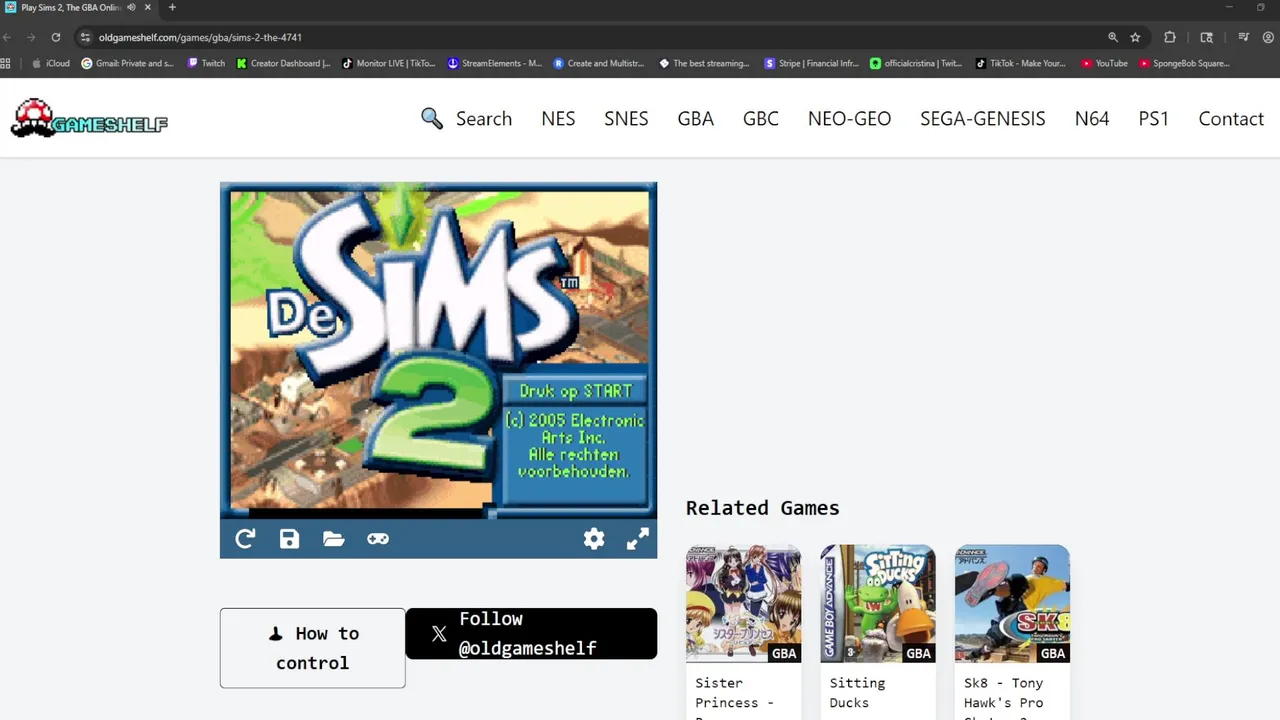Screen dimensions: 1280x720
Task: Click the Search magnifier icon
Action: pos(432,118)
